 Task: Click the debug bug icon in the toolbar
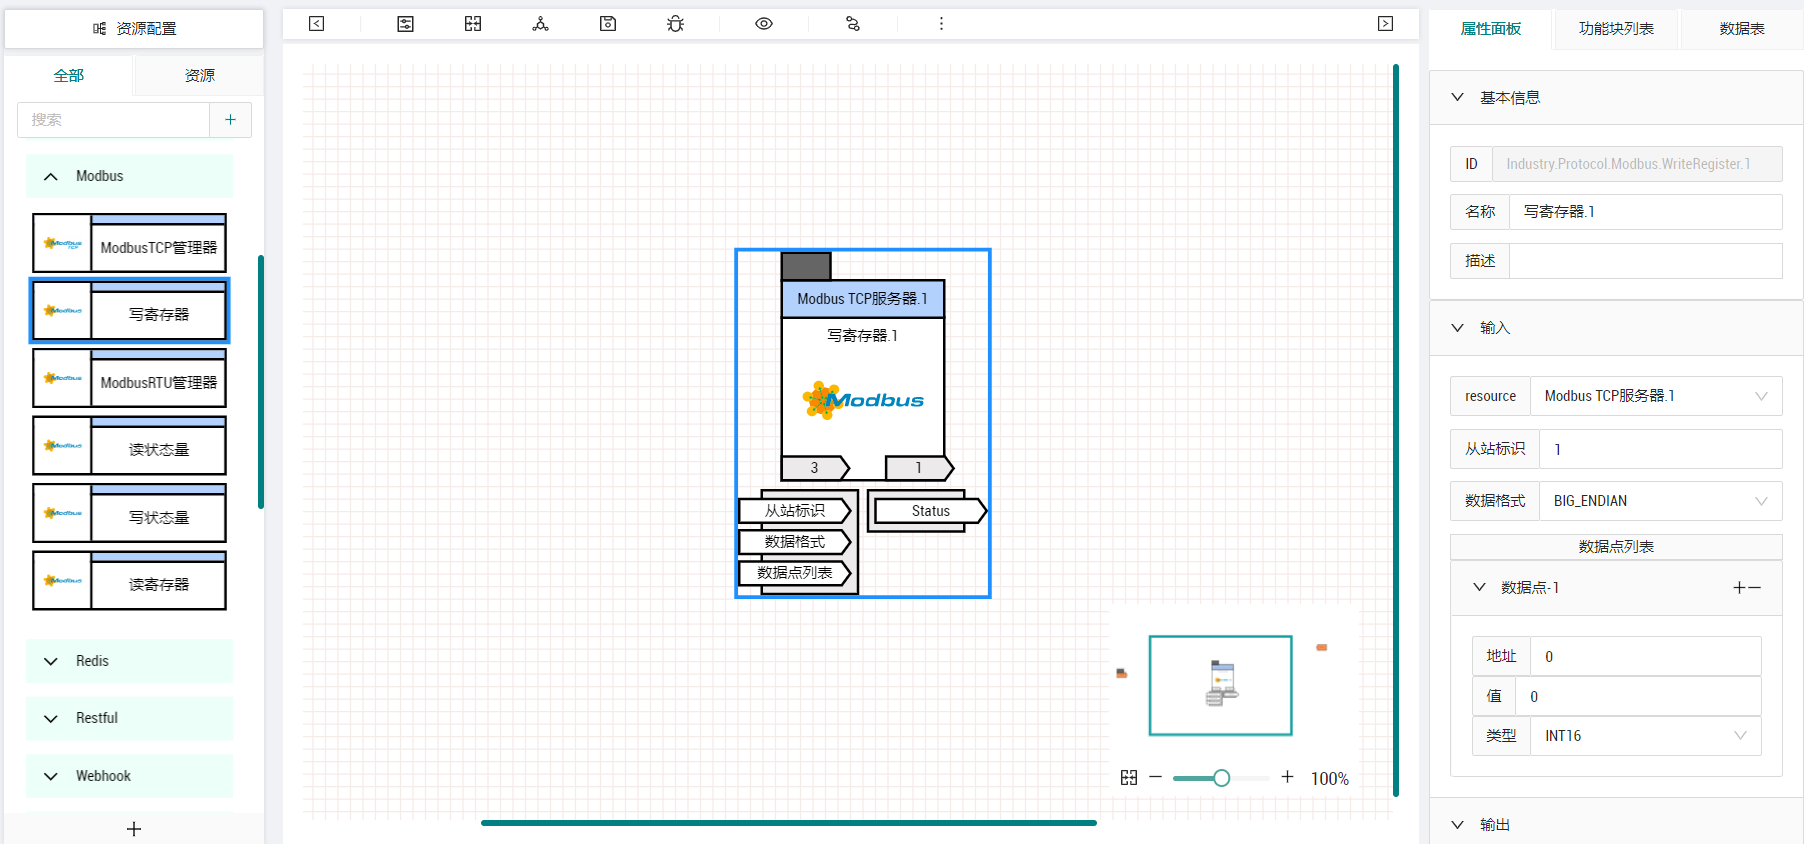click(676, 24)
